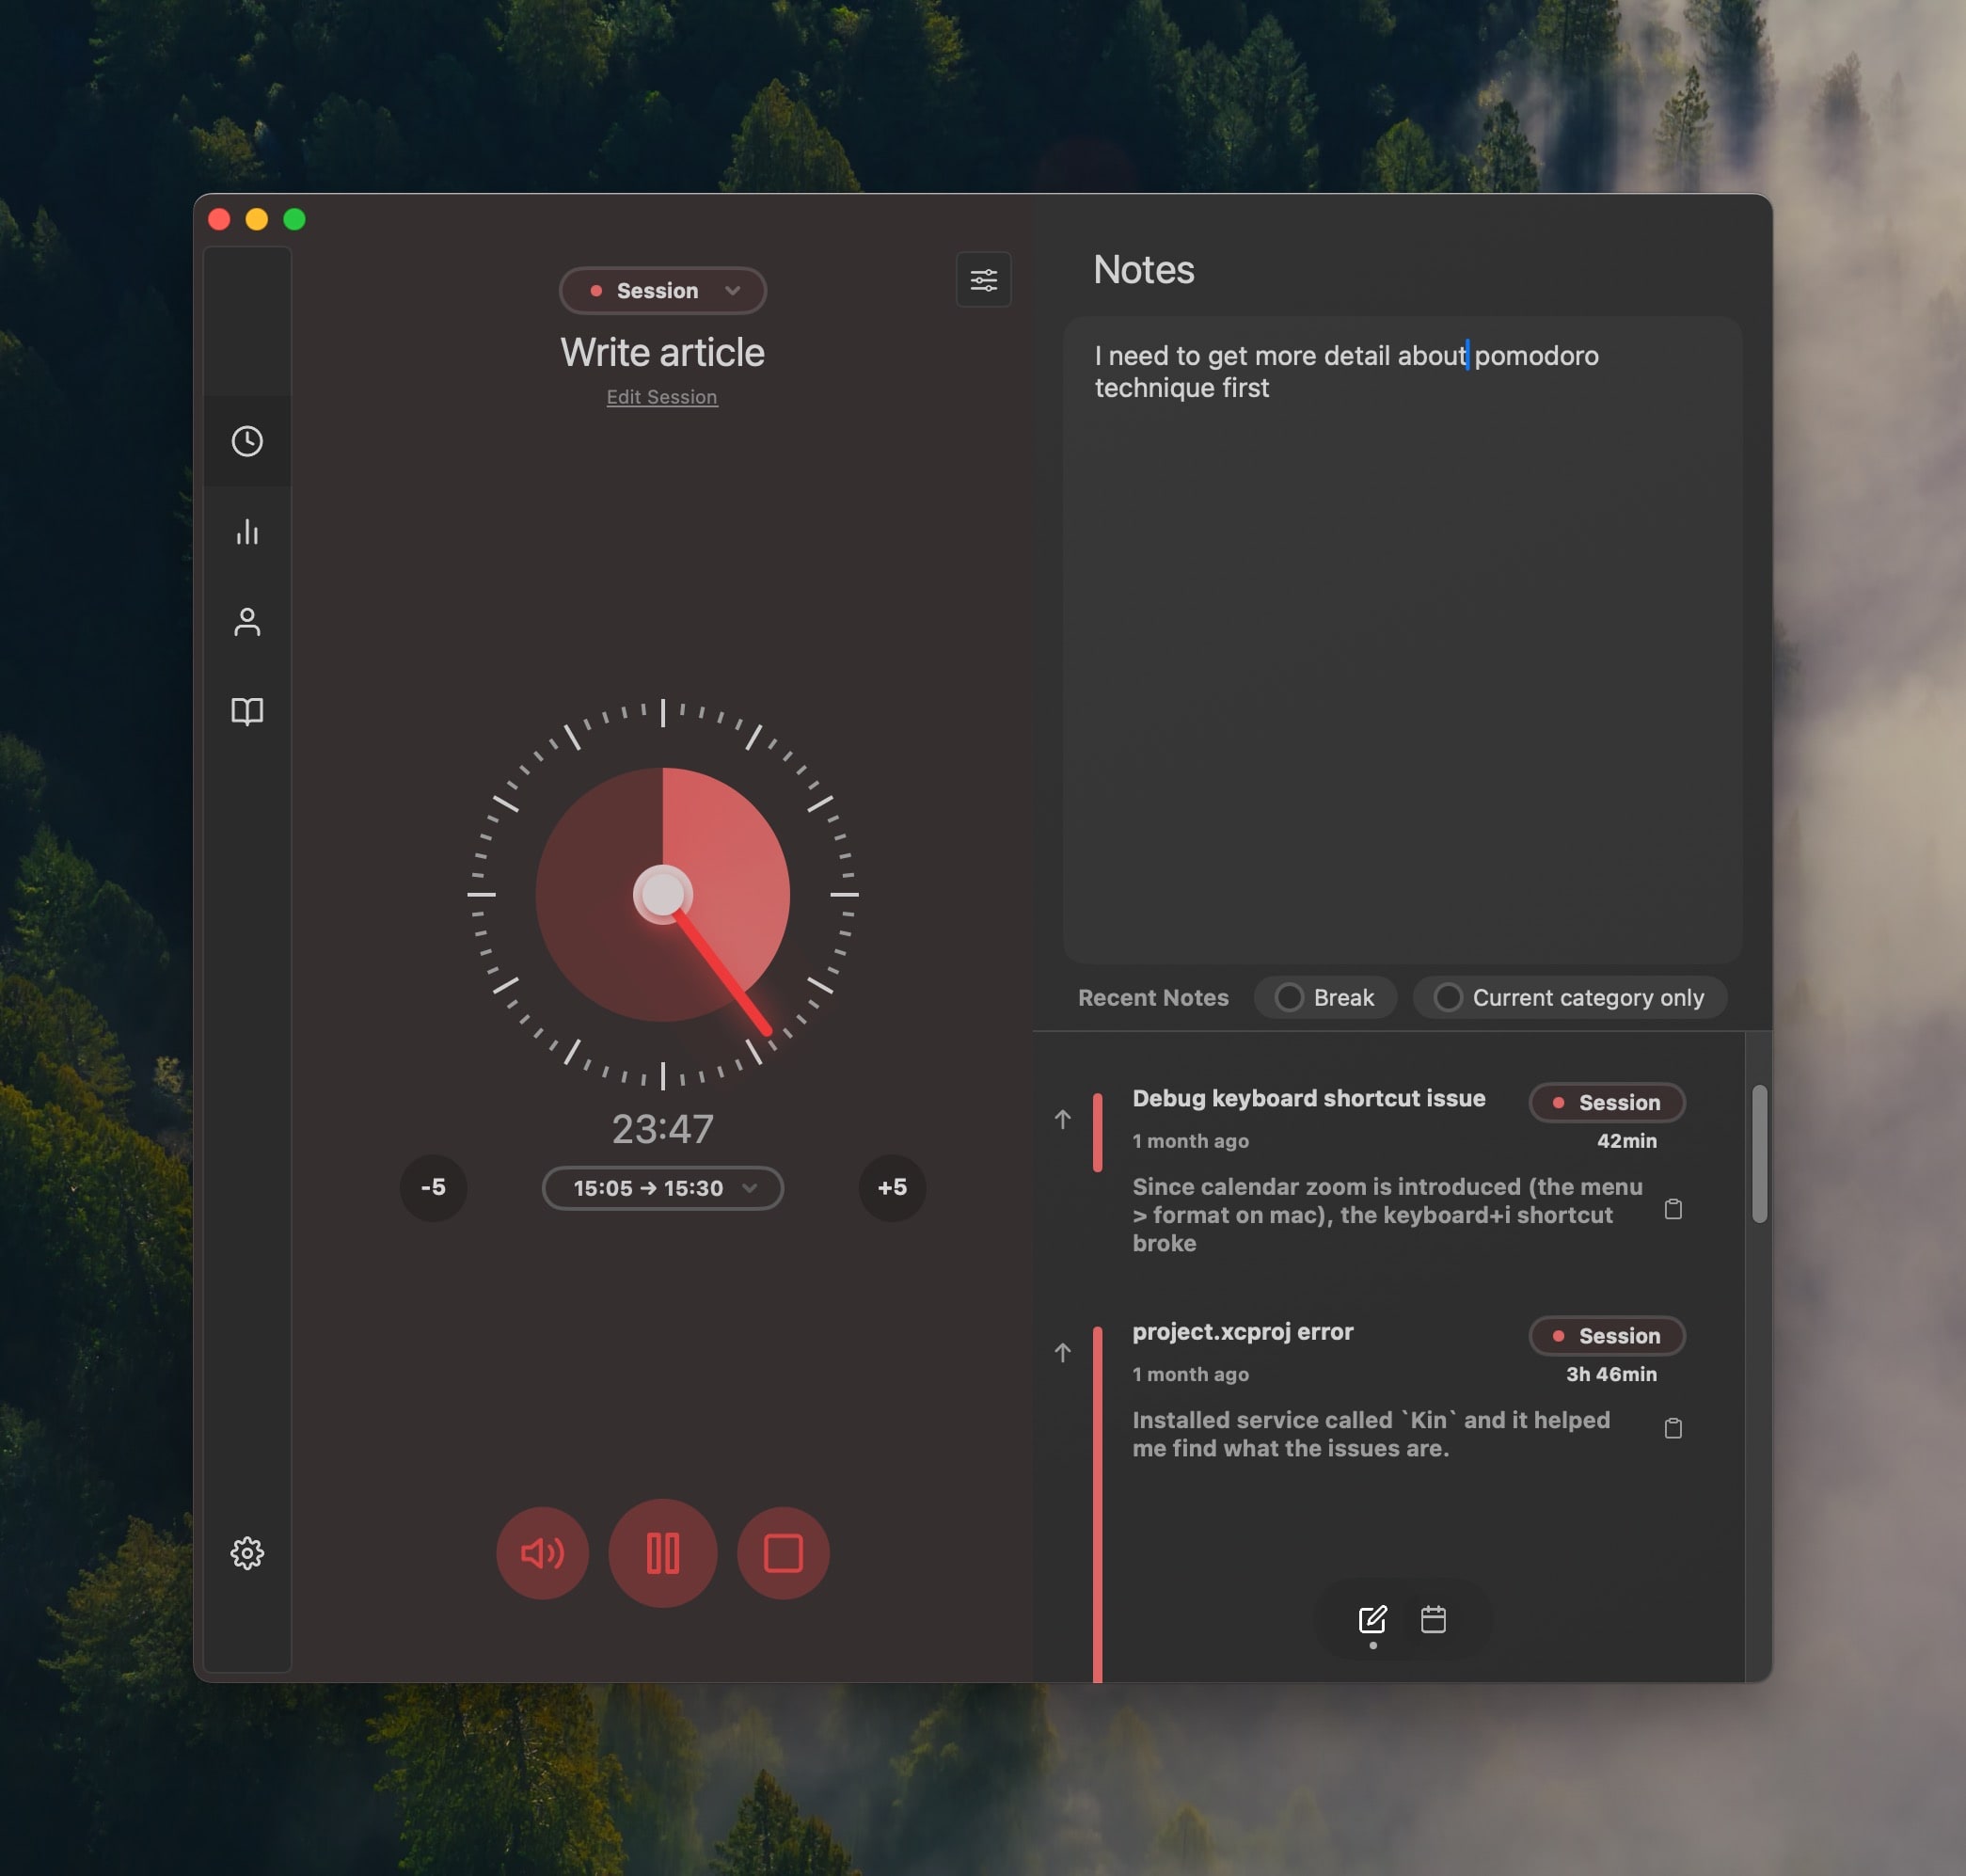Open the statistics bar chart icon
Viewport: 1966px width, 1876px height.
point(247,531)
